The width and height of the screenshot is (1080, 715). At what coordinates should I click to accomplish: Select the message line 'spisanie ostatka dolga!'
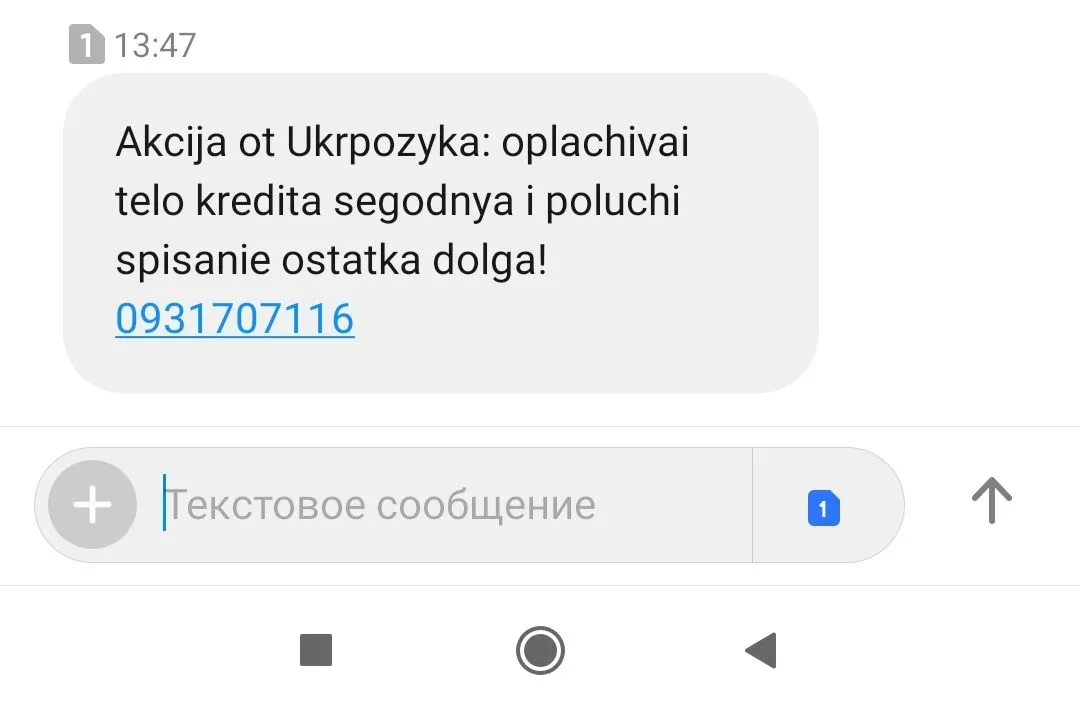331,262
